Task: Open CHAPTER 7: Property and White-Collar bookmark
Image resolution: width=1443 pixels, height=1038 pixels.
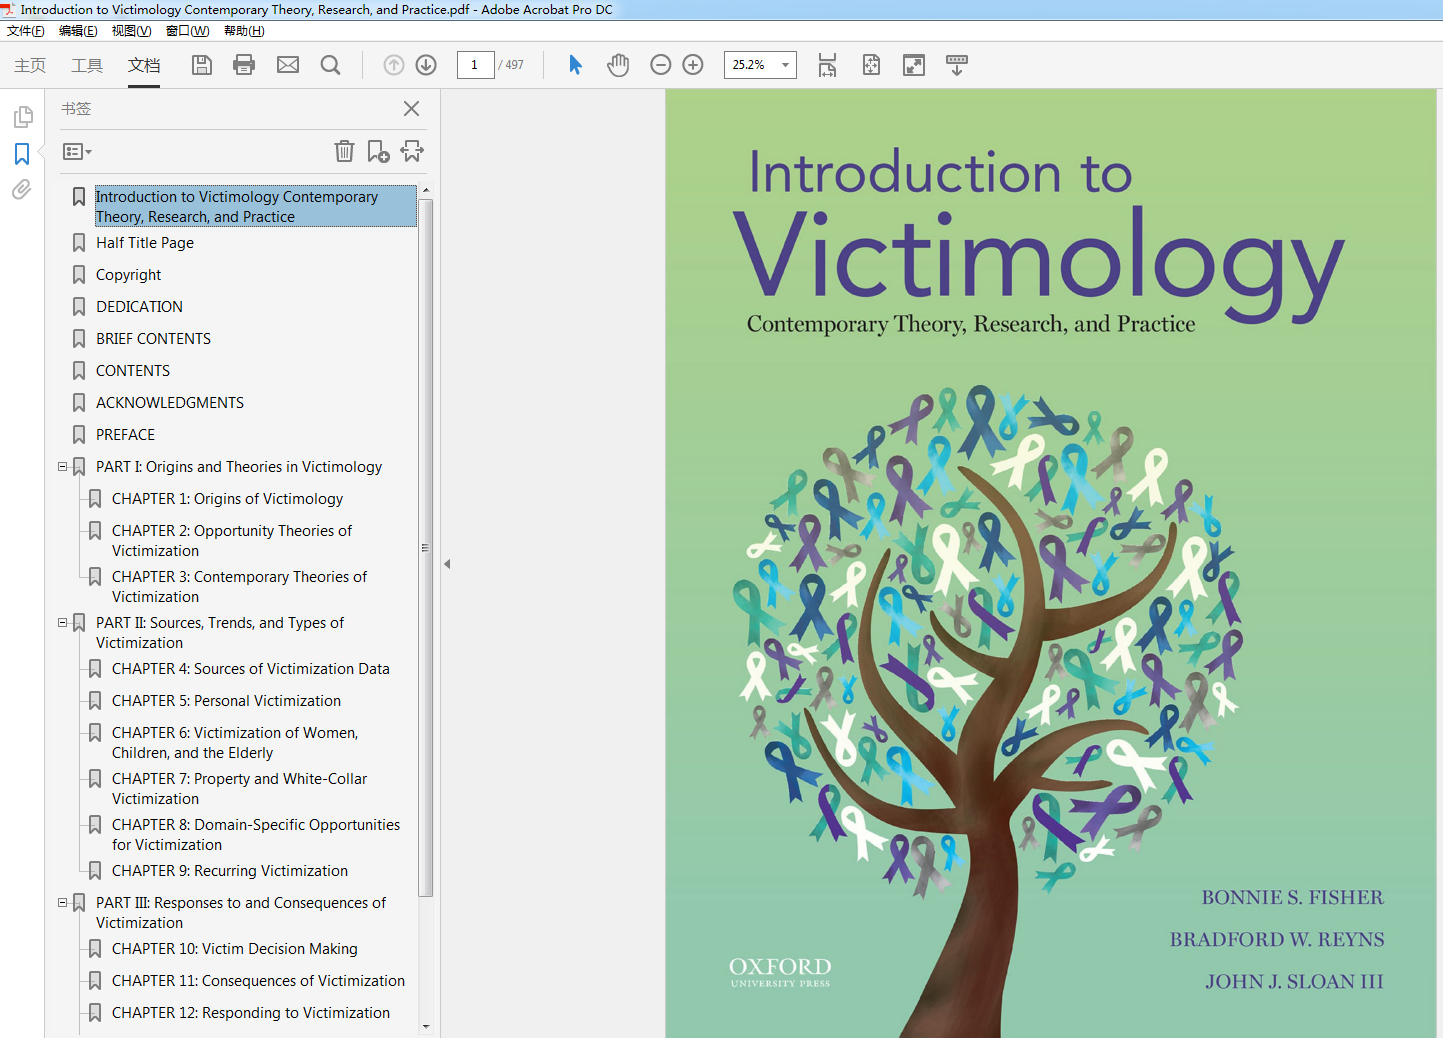Action: [239, 789]
